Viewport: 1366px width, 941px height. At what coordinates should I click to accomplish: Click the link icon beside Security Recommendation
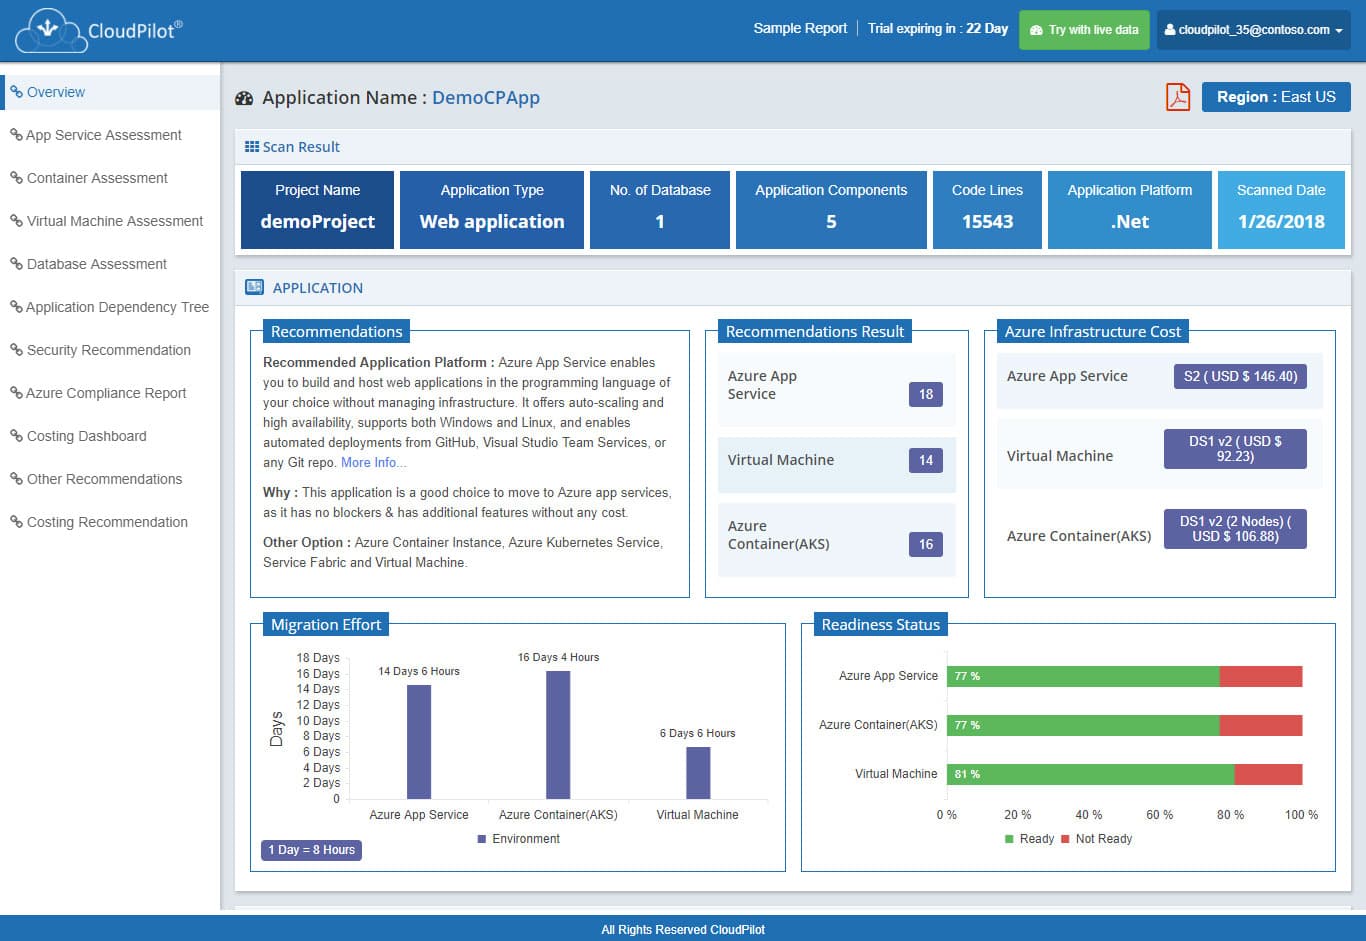16,350
